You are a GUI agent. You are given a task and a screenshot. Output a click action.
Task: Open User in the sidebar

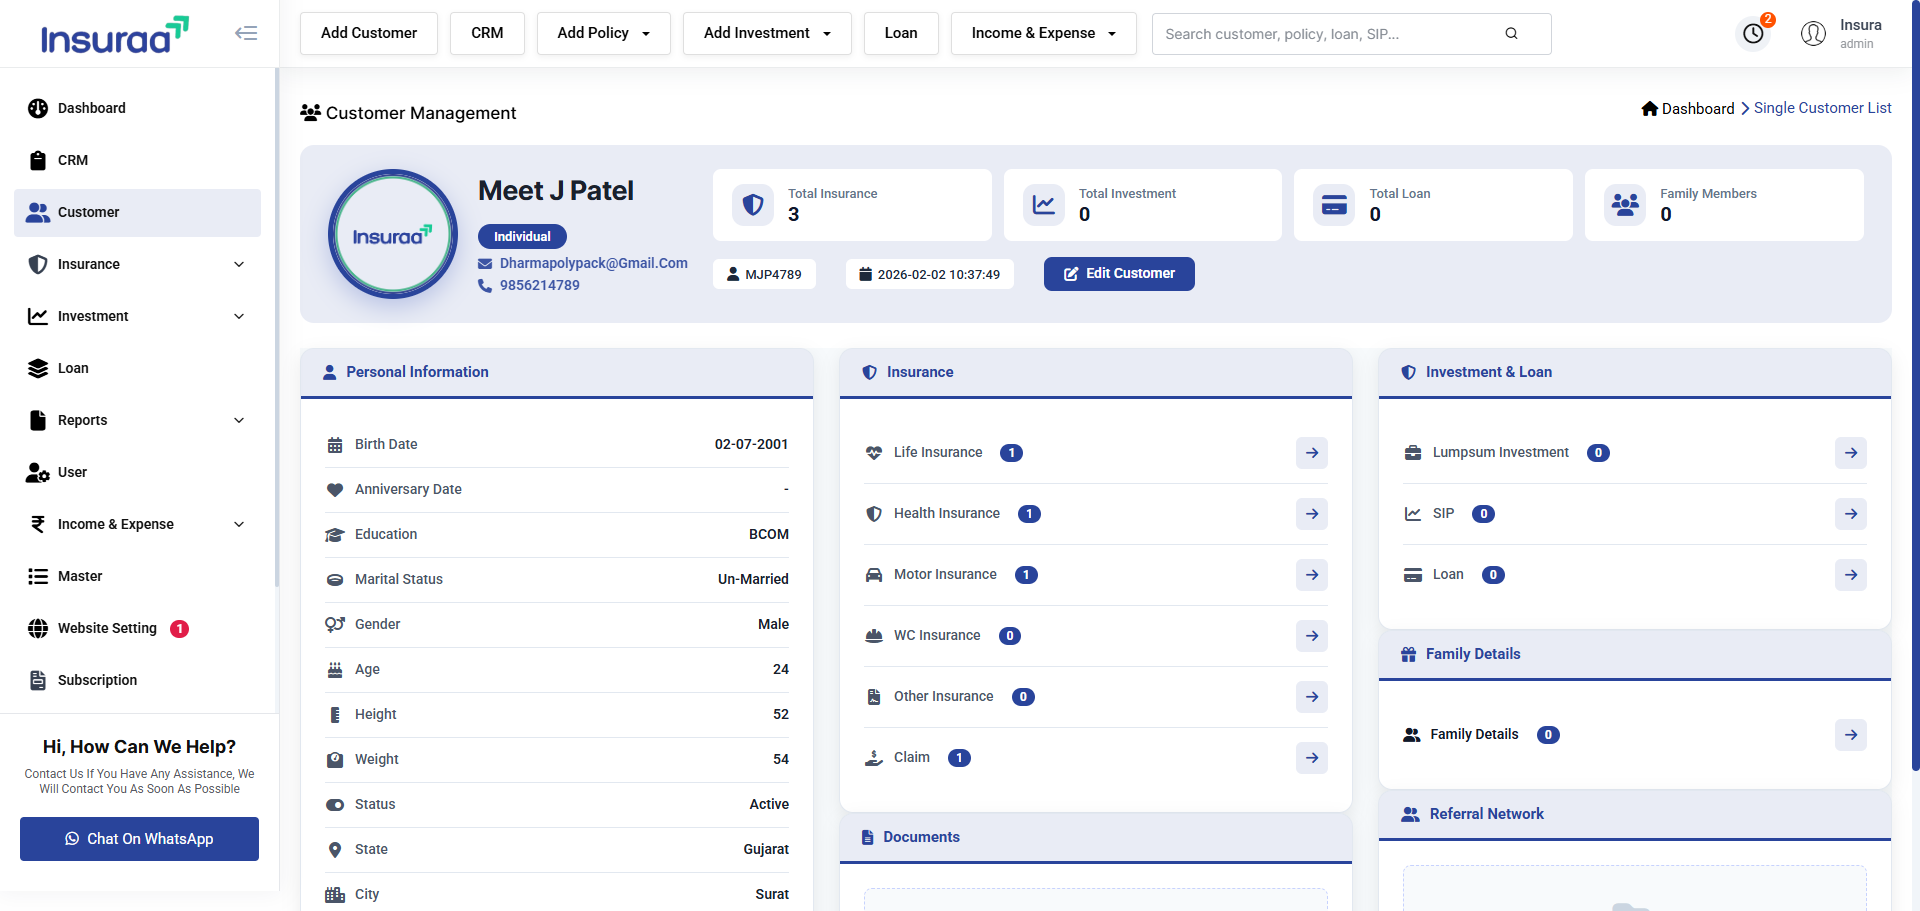click(x=137, y=472)
